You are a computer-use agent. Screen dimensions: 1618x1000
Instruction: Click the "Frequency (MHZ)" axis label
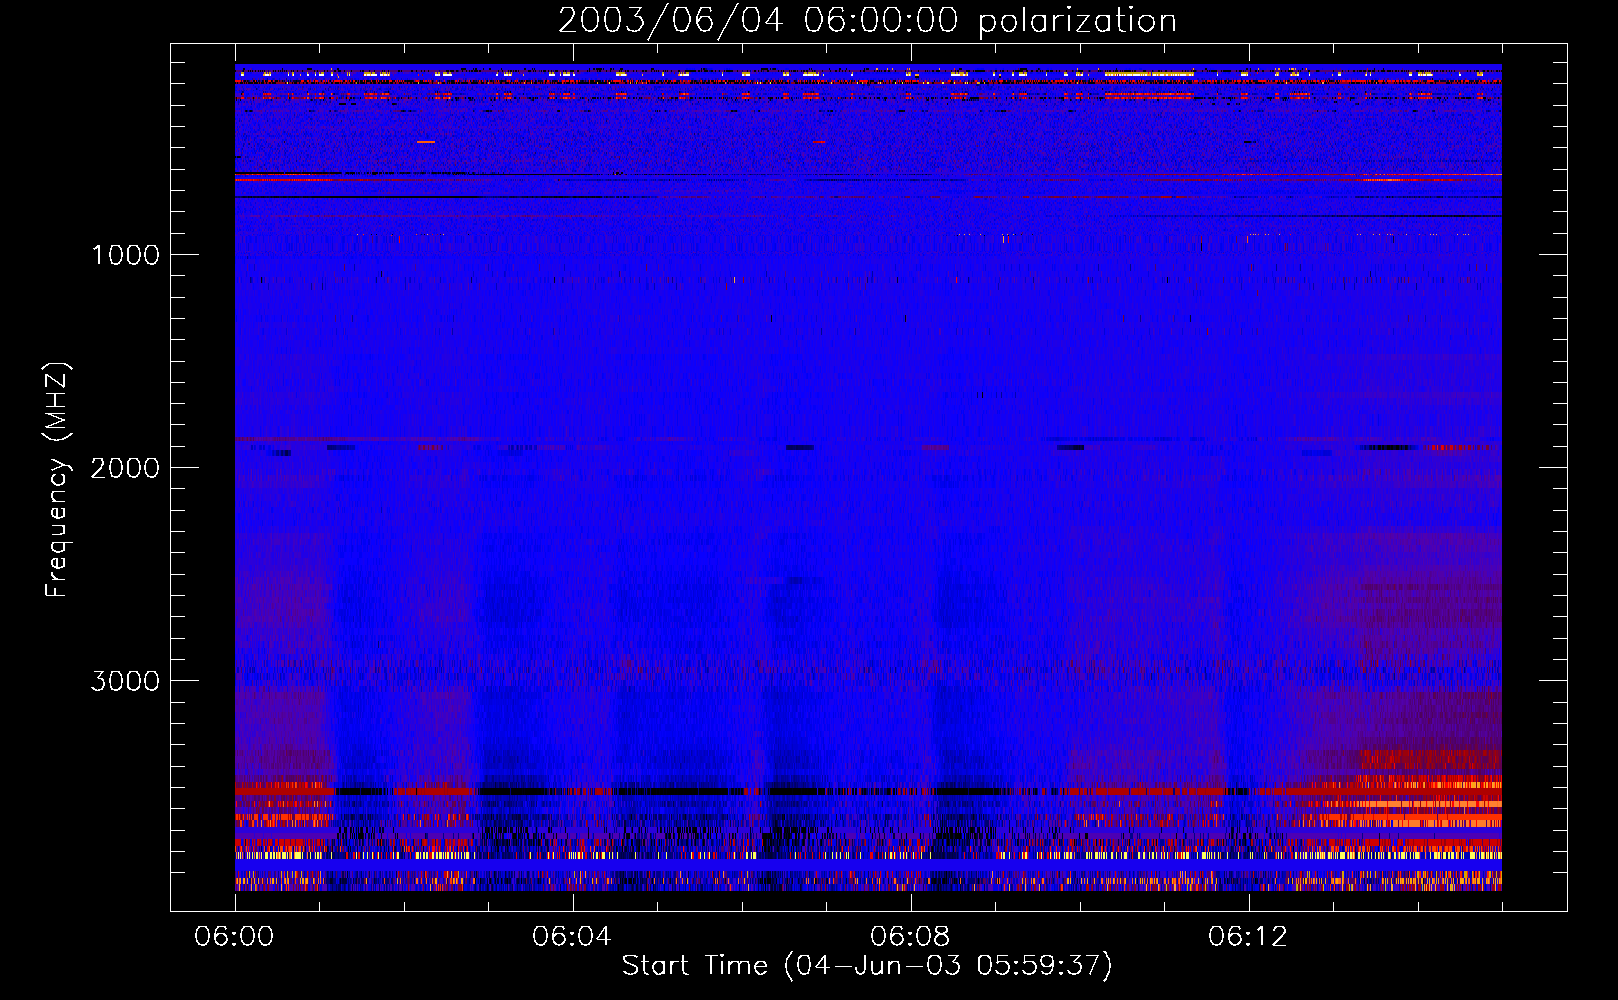(56, 480)
